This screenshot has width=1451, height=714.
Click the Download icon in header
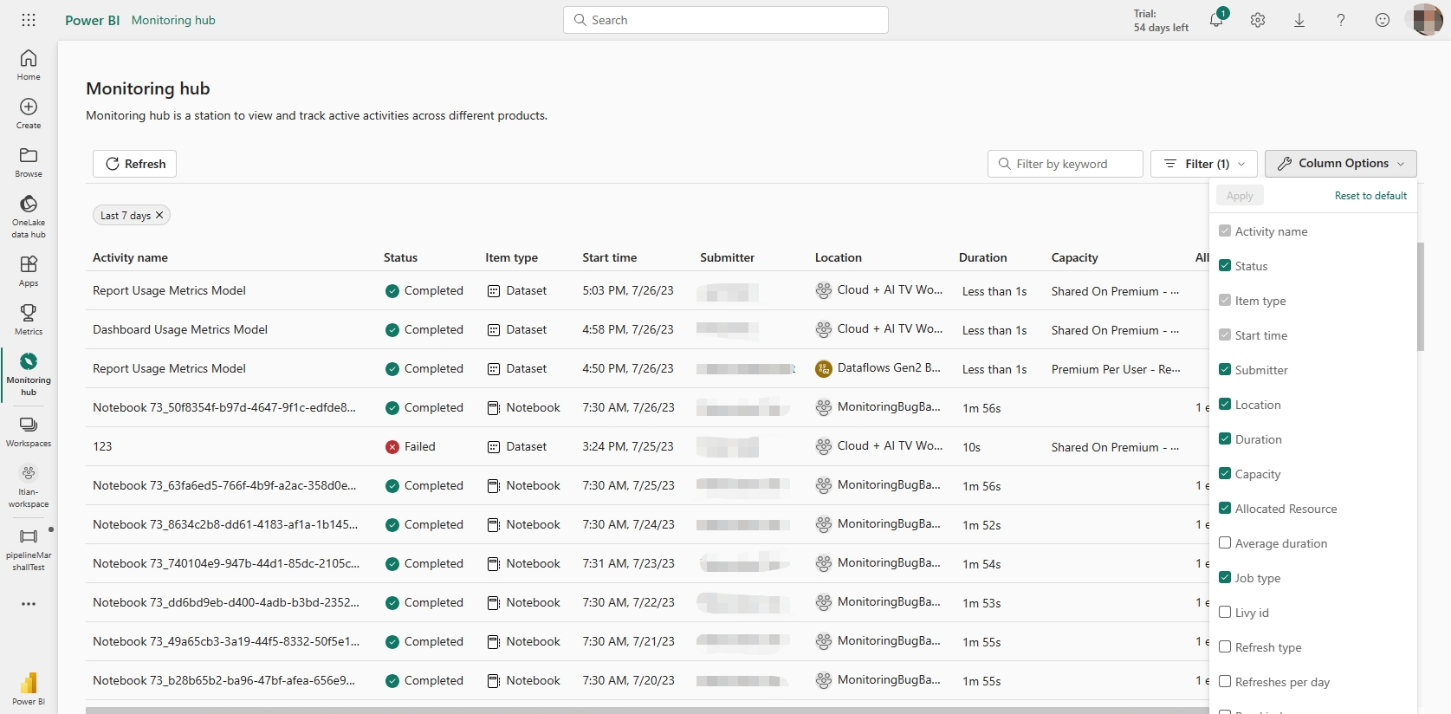(1299, 20)
